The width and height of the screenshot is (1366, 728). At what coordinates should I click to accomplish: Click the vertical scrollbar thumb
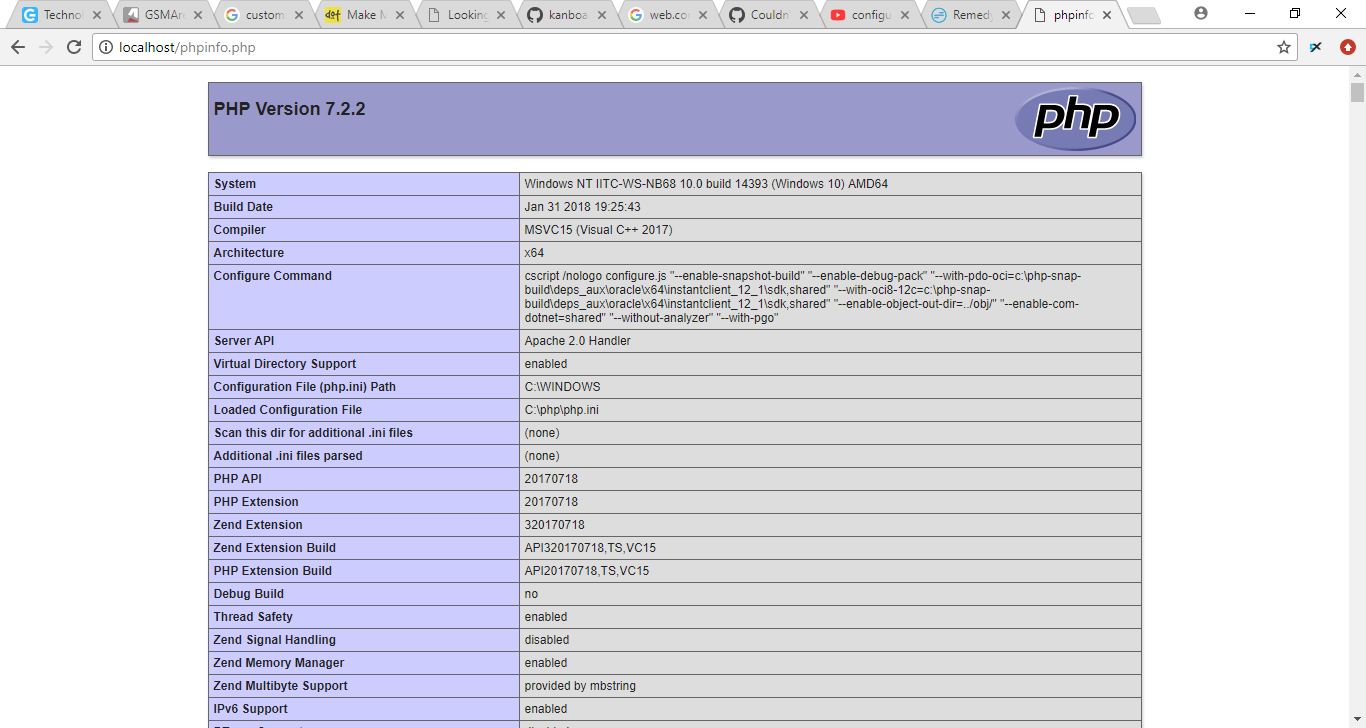click(1357, 92)
